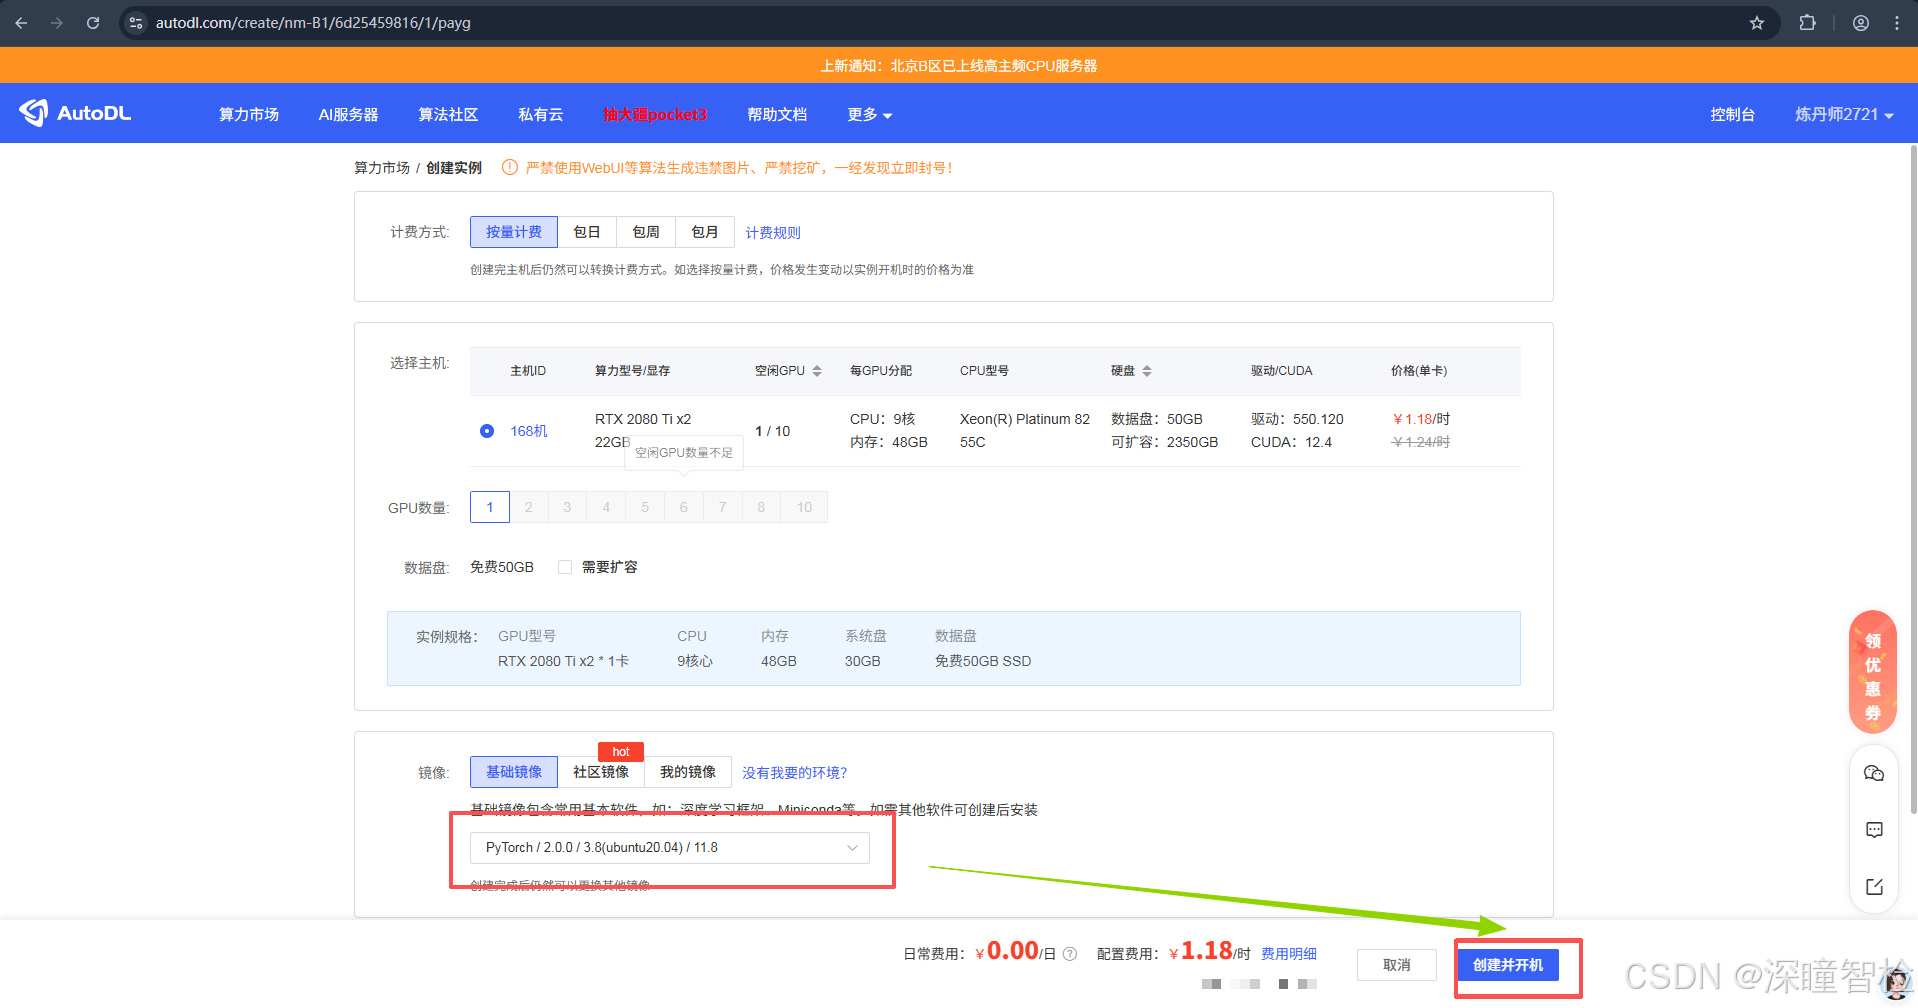Sort hosts by 空闲GPU column
Screen dimensions: 1918x1008
point(817,371)
